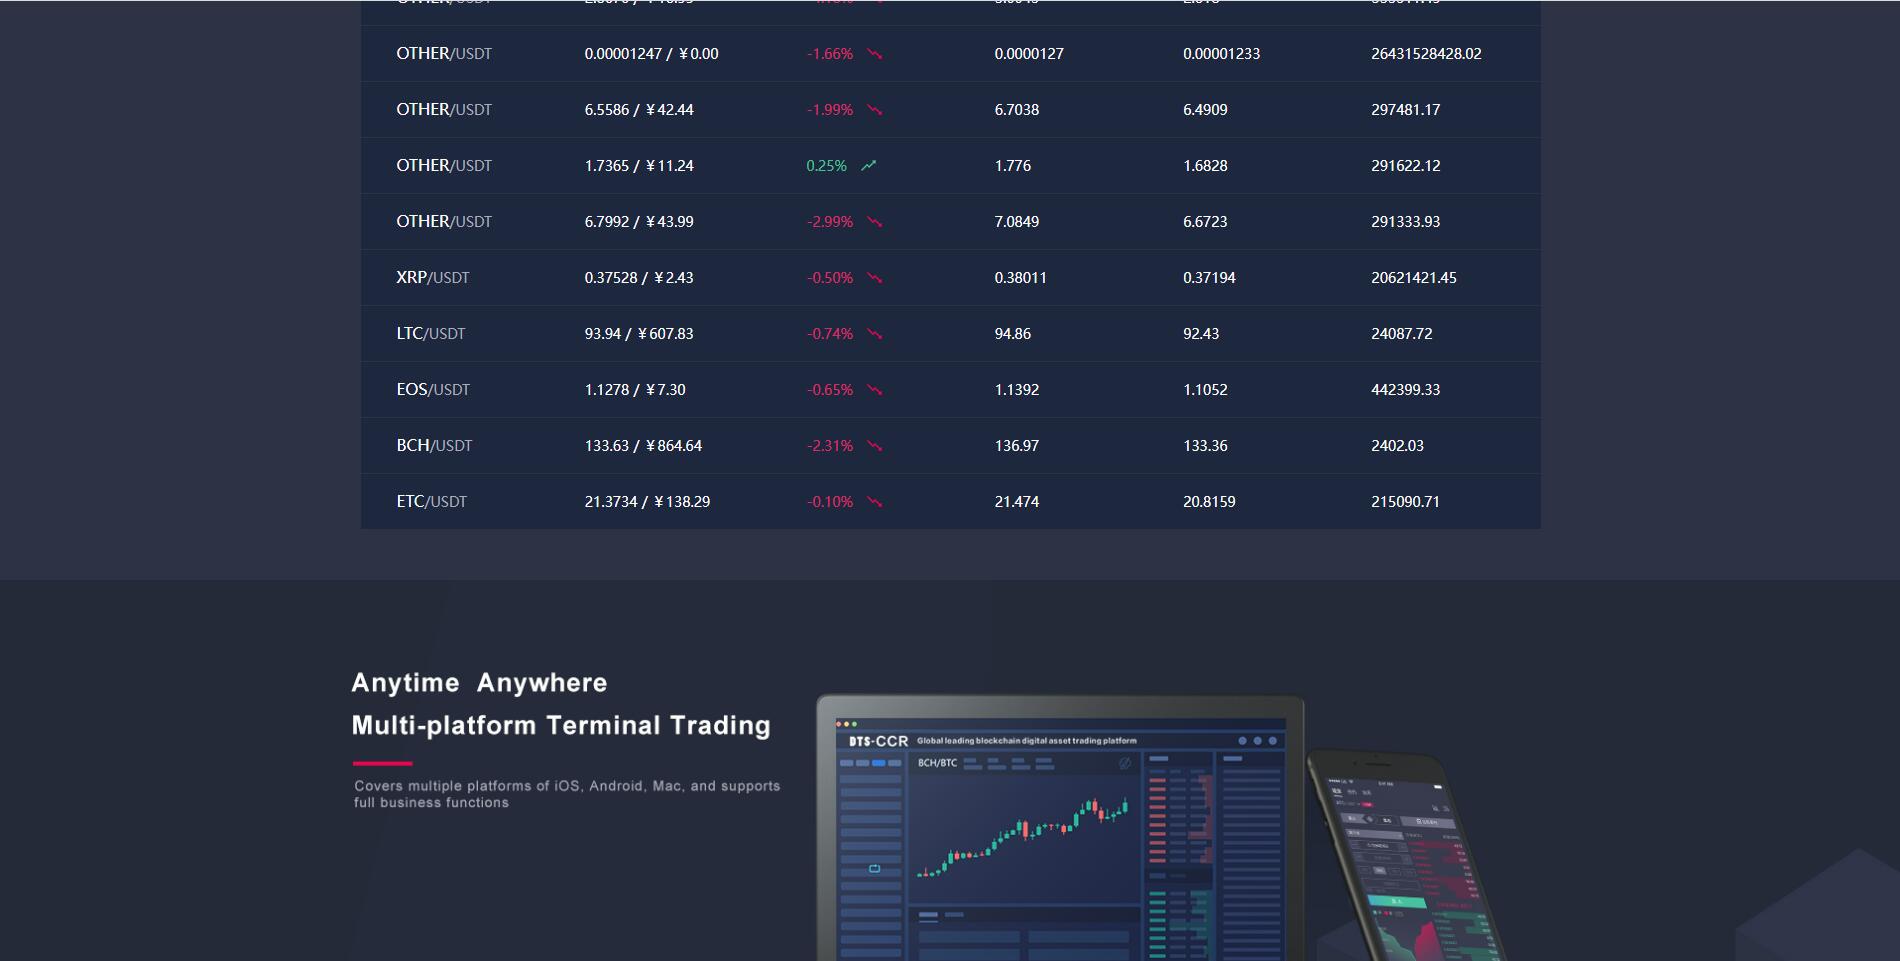
Task: Click the downtrend arrow next to -1.99%
Action: [874, 110]
